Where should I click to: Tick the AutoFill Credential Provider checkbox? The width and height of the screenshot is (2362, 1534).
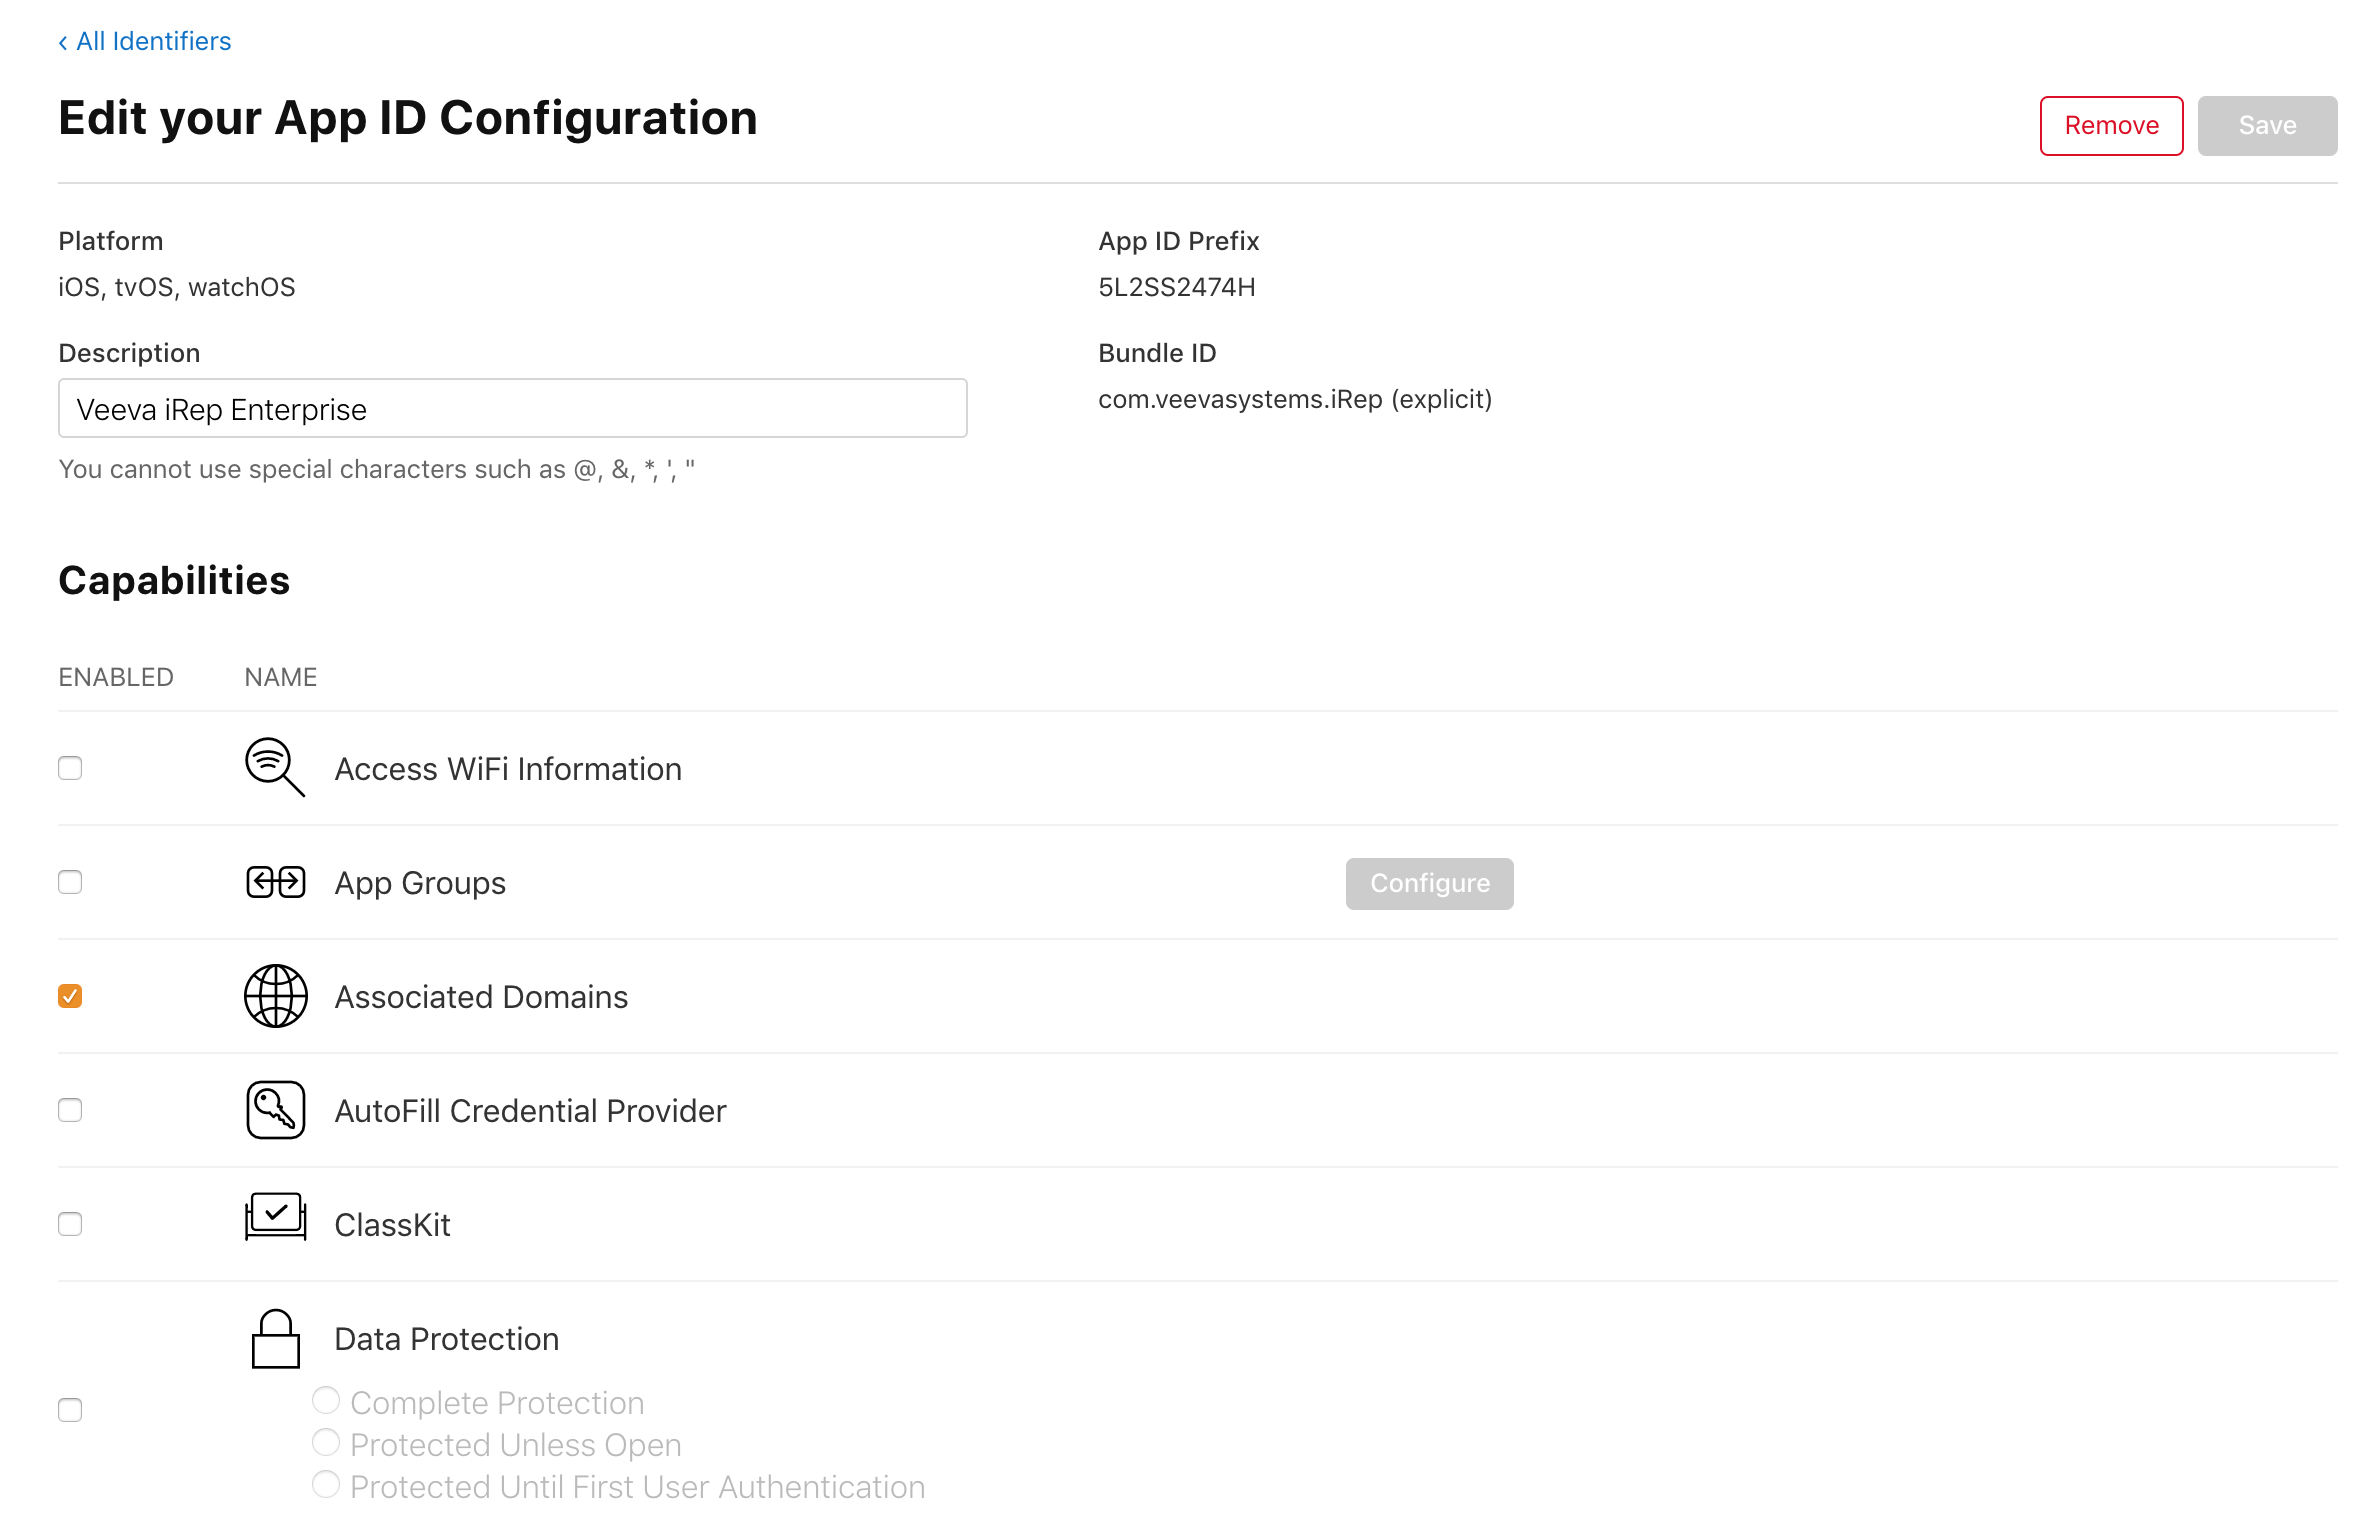pos(70,1110)
